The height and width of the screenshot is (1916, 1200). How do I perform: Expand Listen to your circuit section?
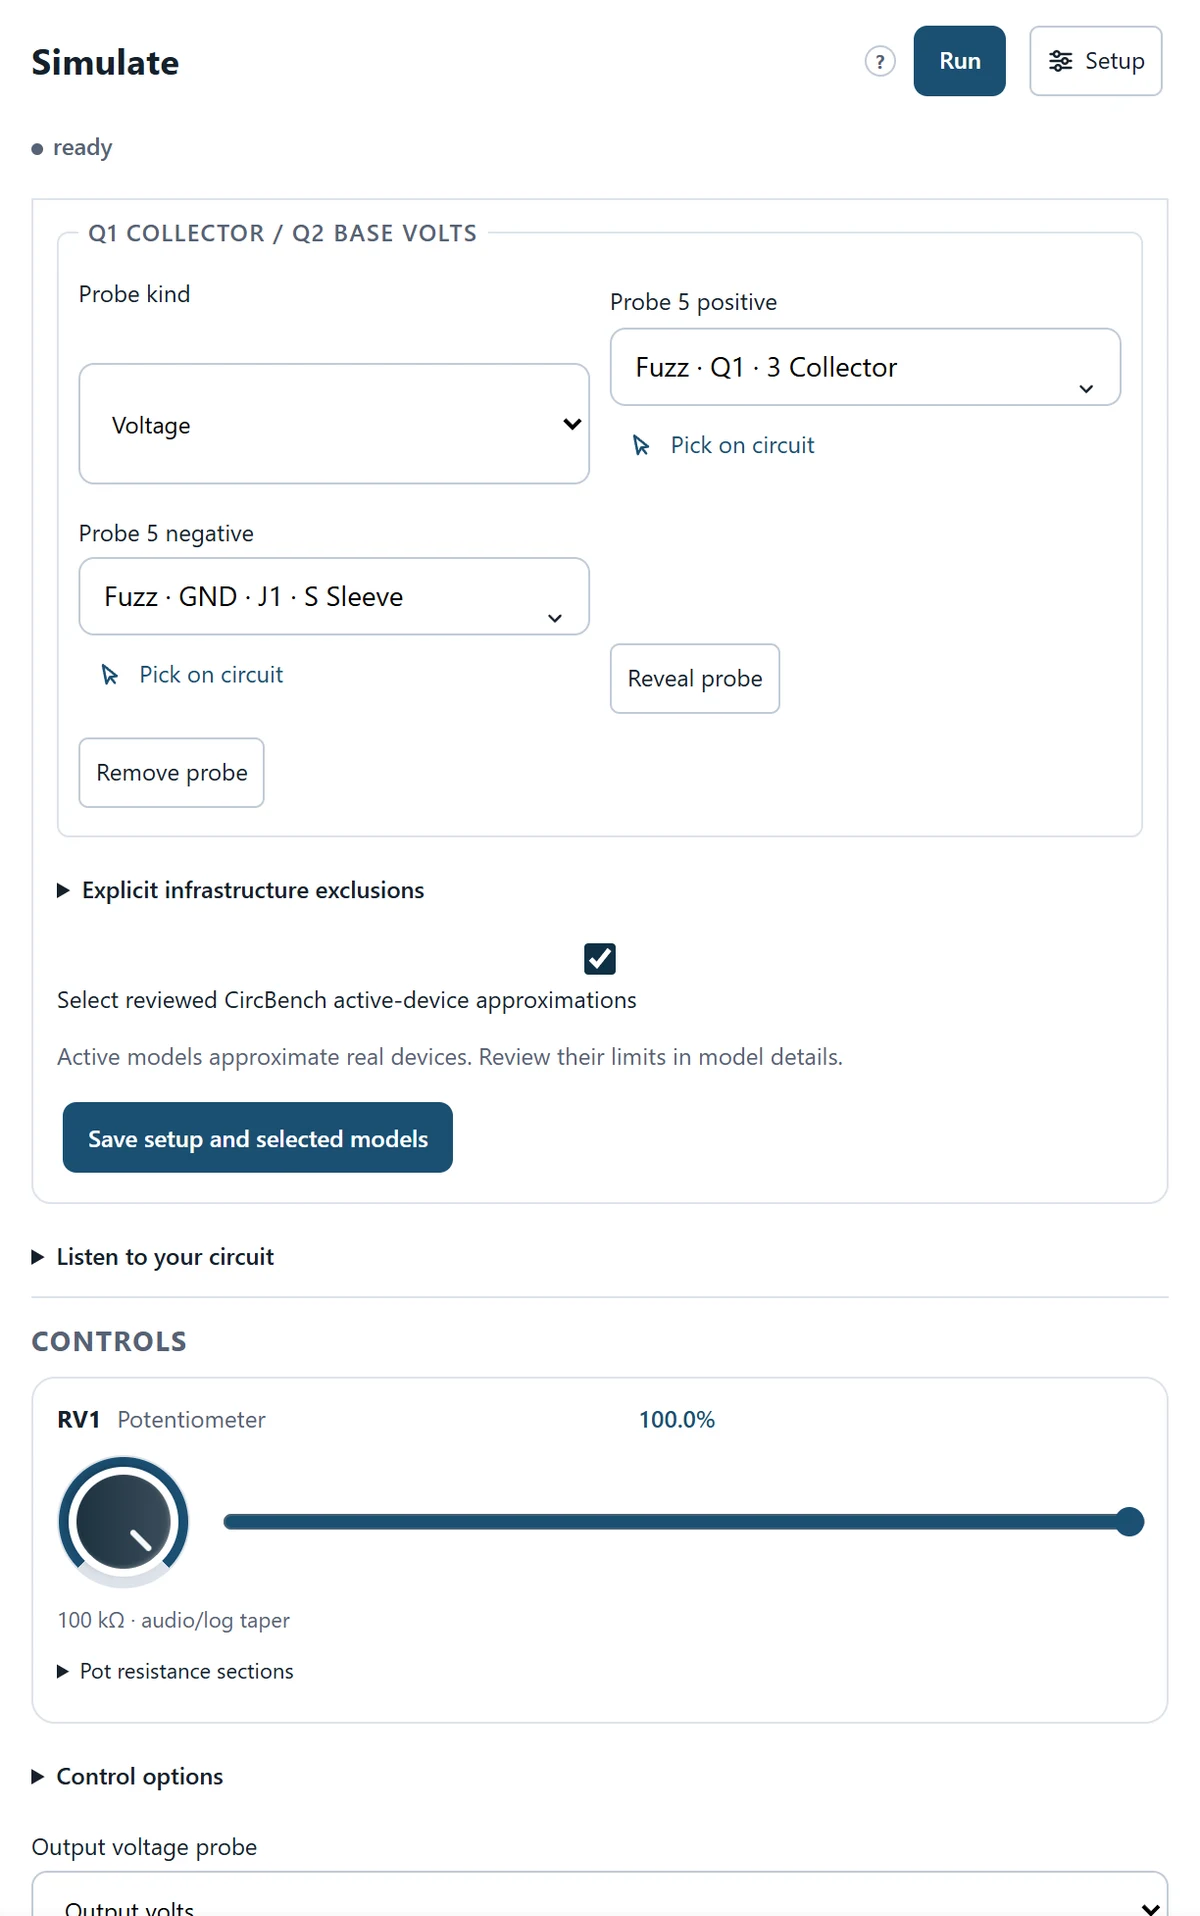153,1257
